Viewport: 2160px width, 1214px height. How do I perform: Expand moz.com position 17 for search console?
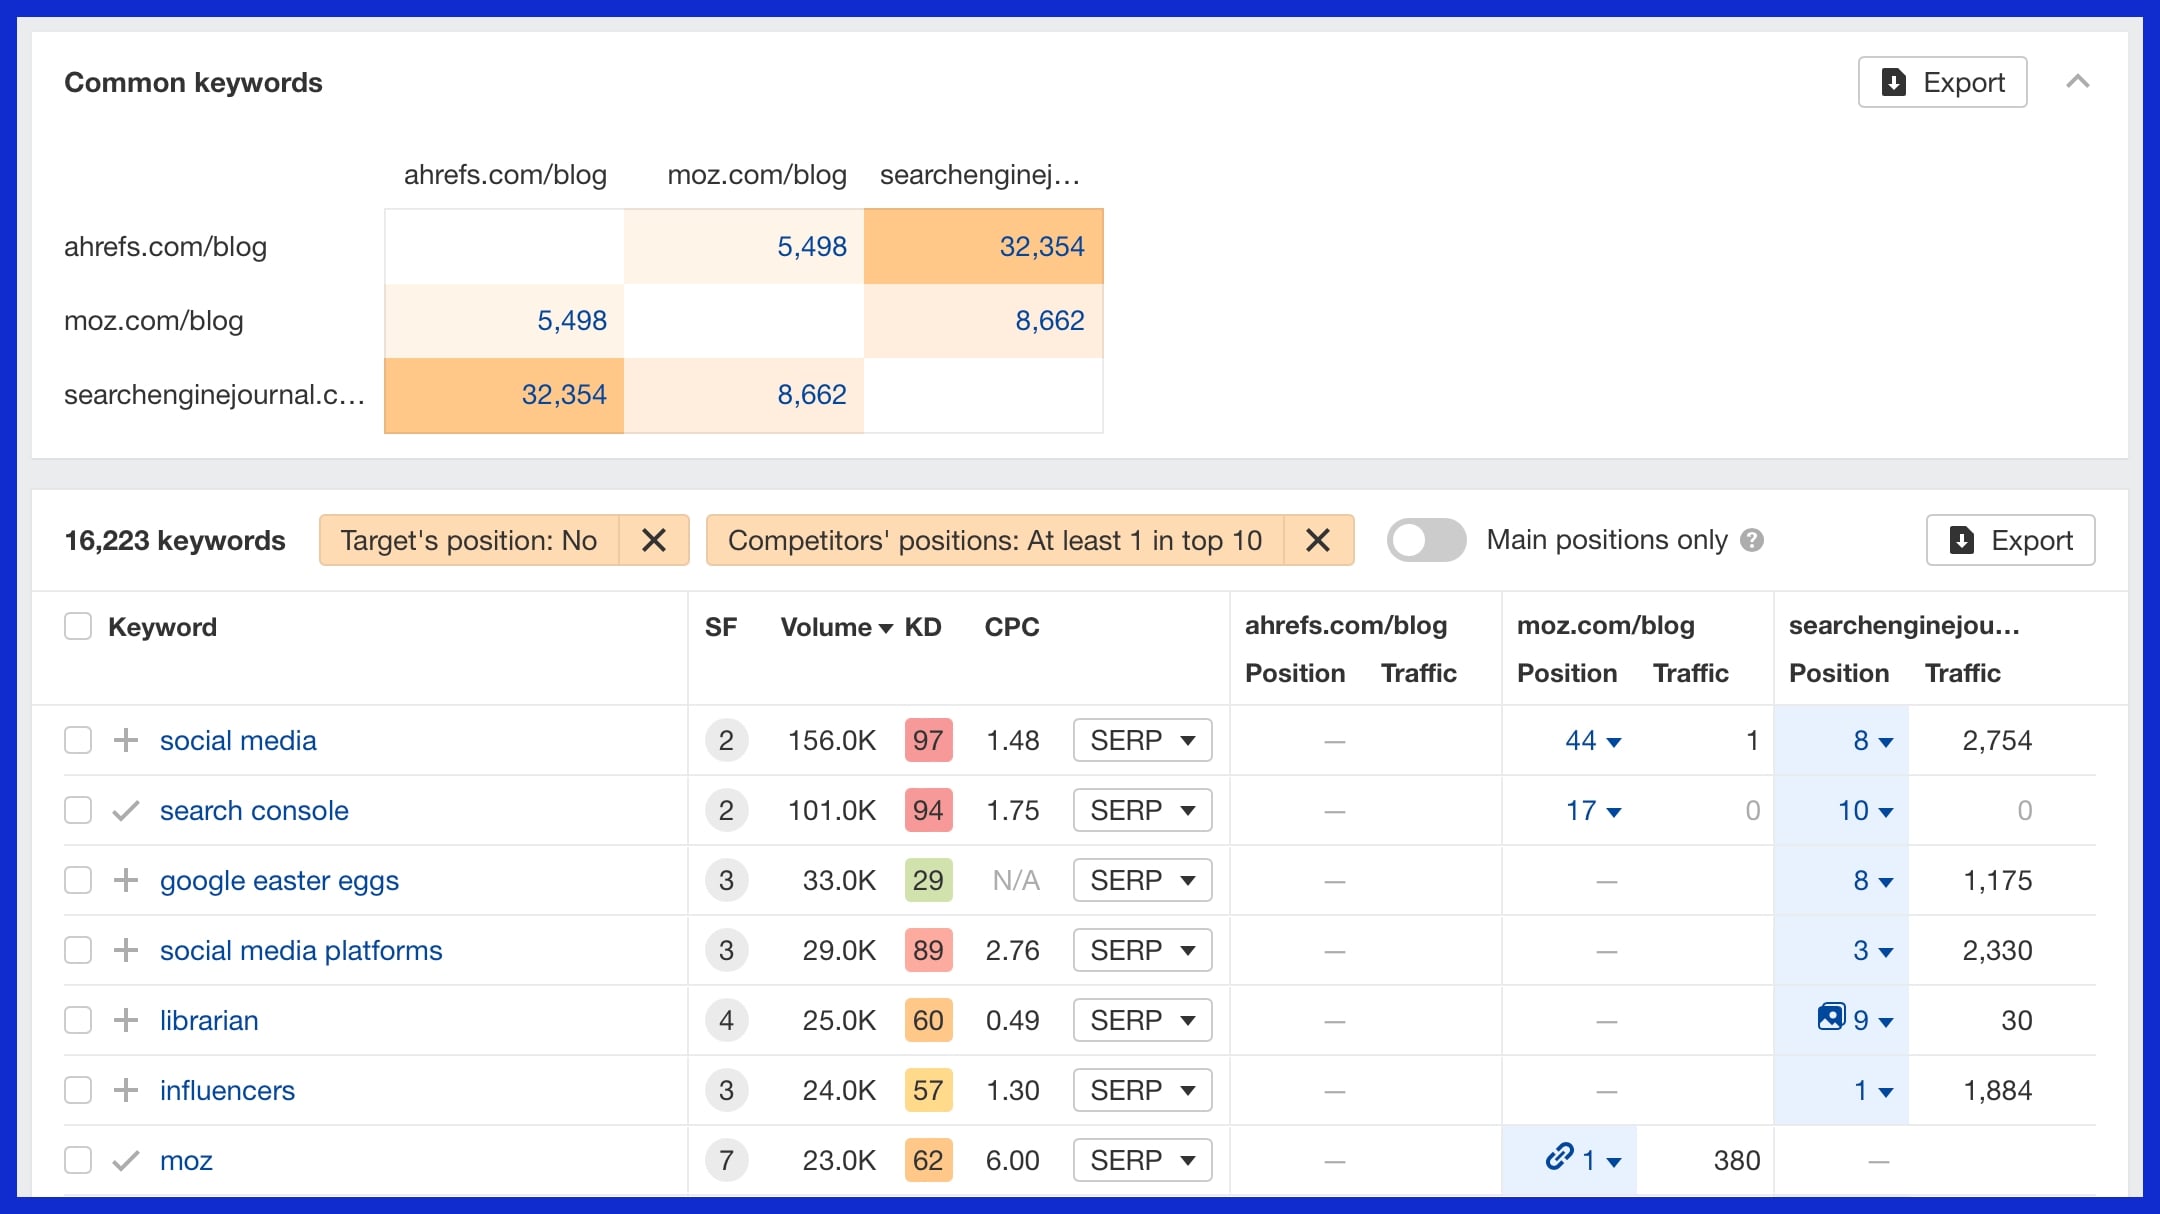(1593, 810)
